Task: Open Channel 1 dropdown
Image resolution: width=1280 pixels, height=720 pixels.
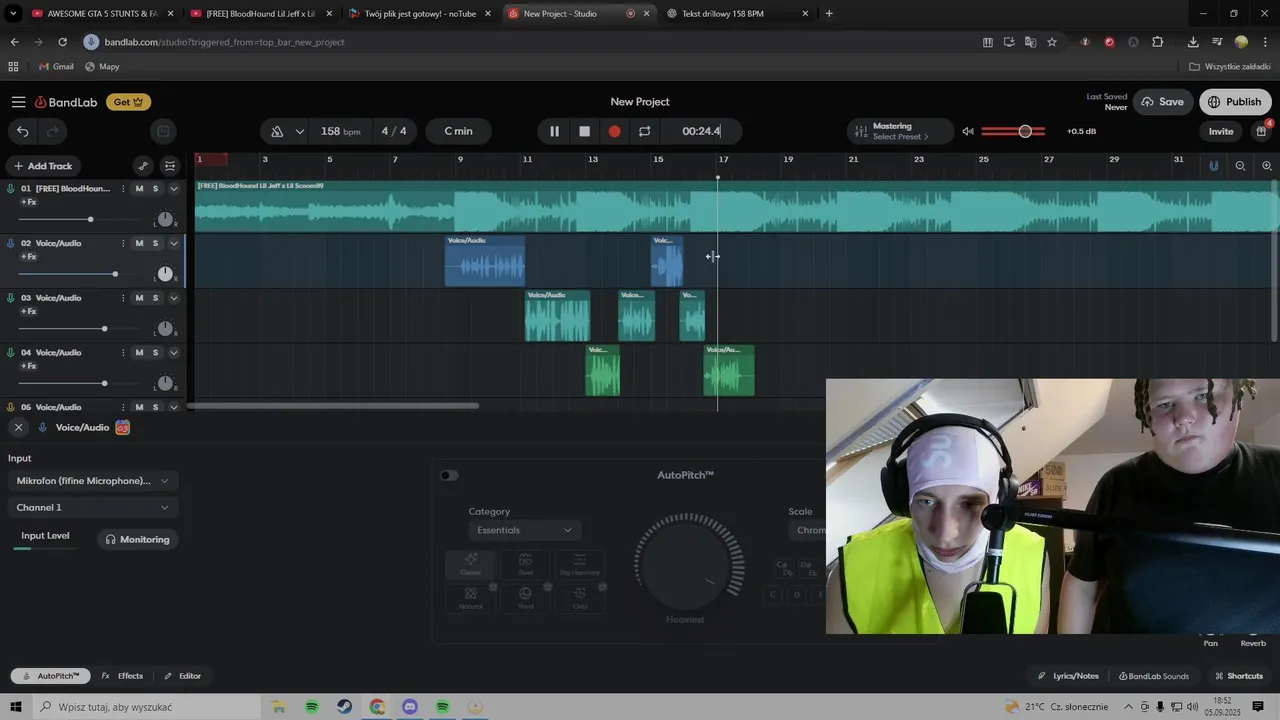Action: [x=93, y=508]
